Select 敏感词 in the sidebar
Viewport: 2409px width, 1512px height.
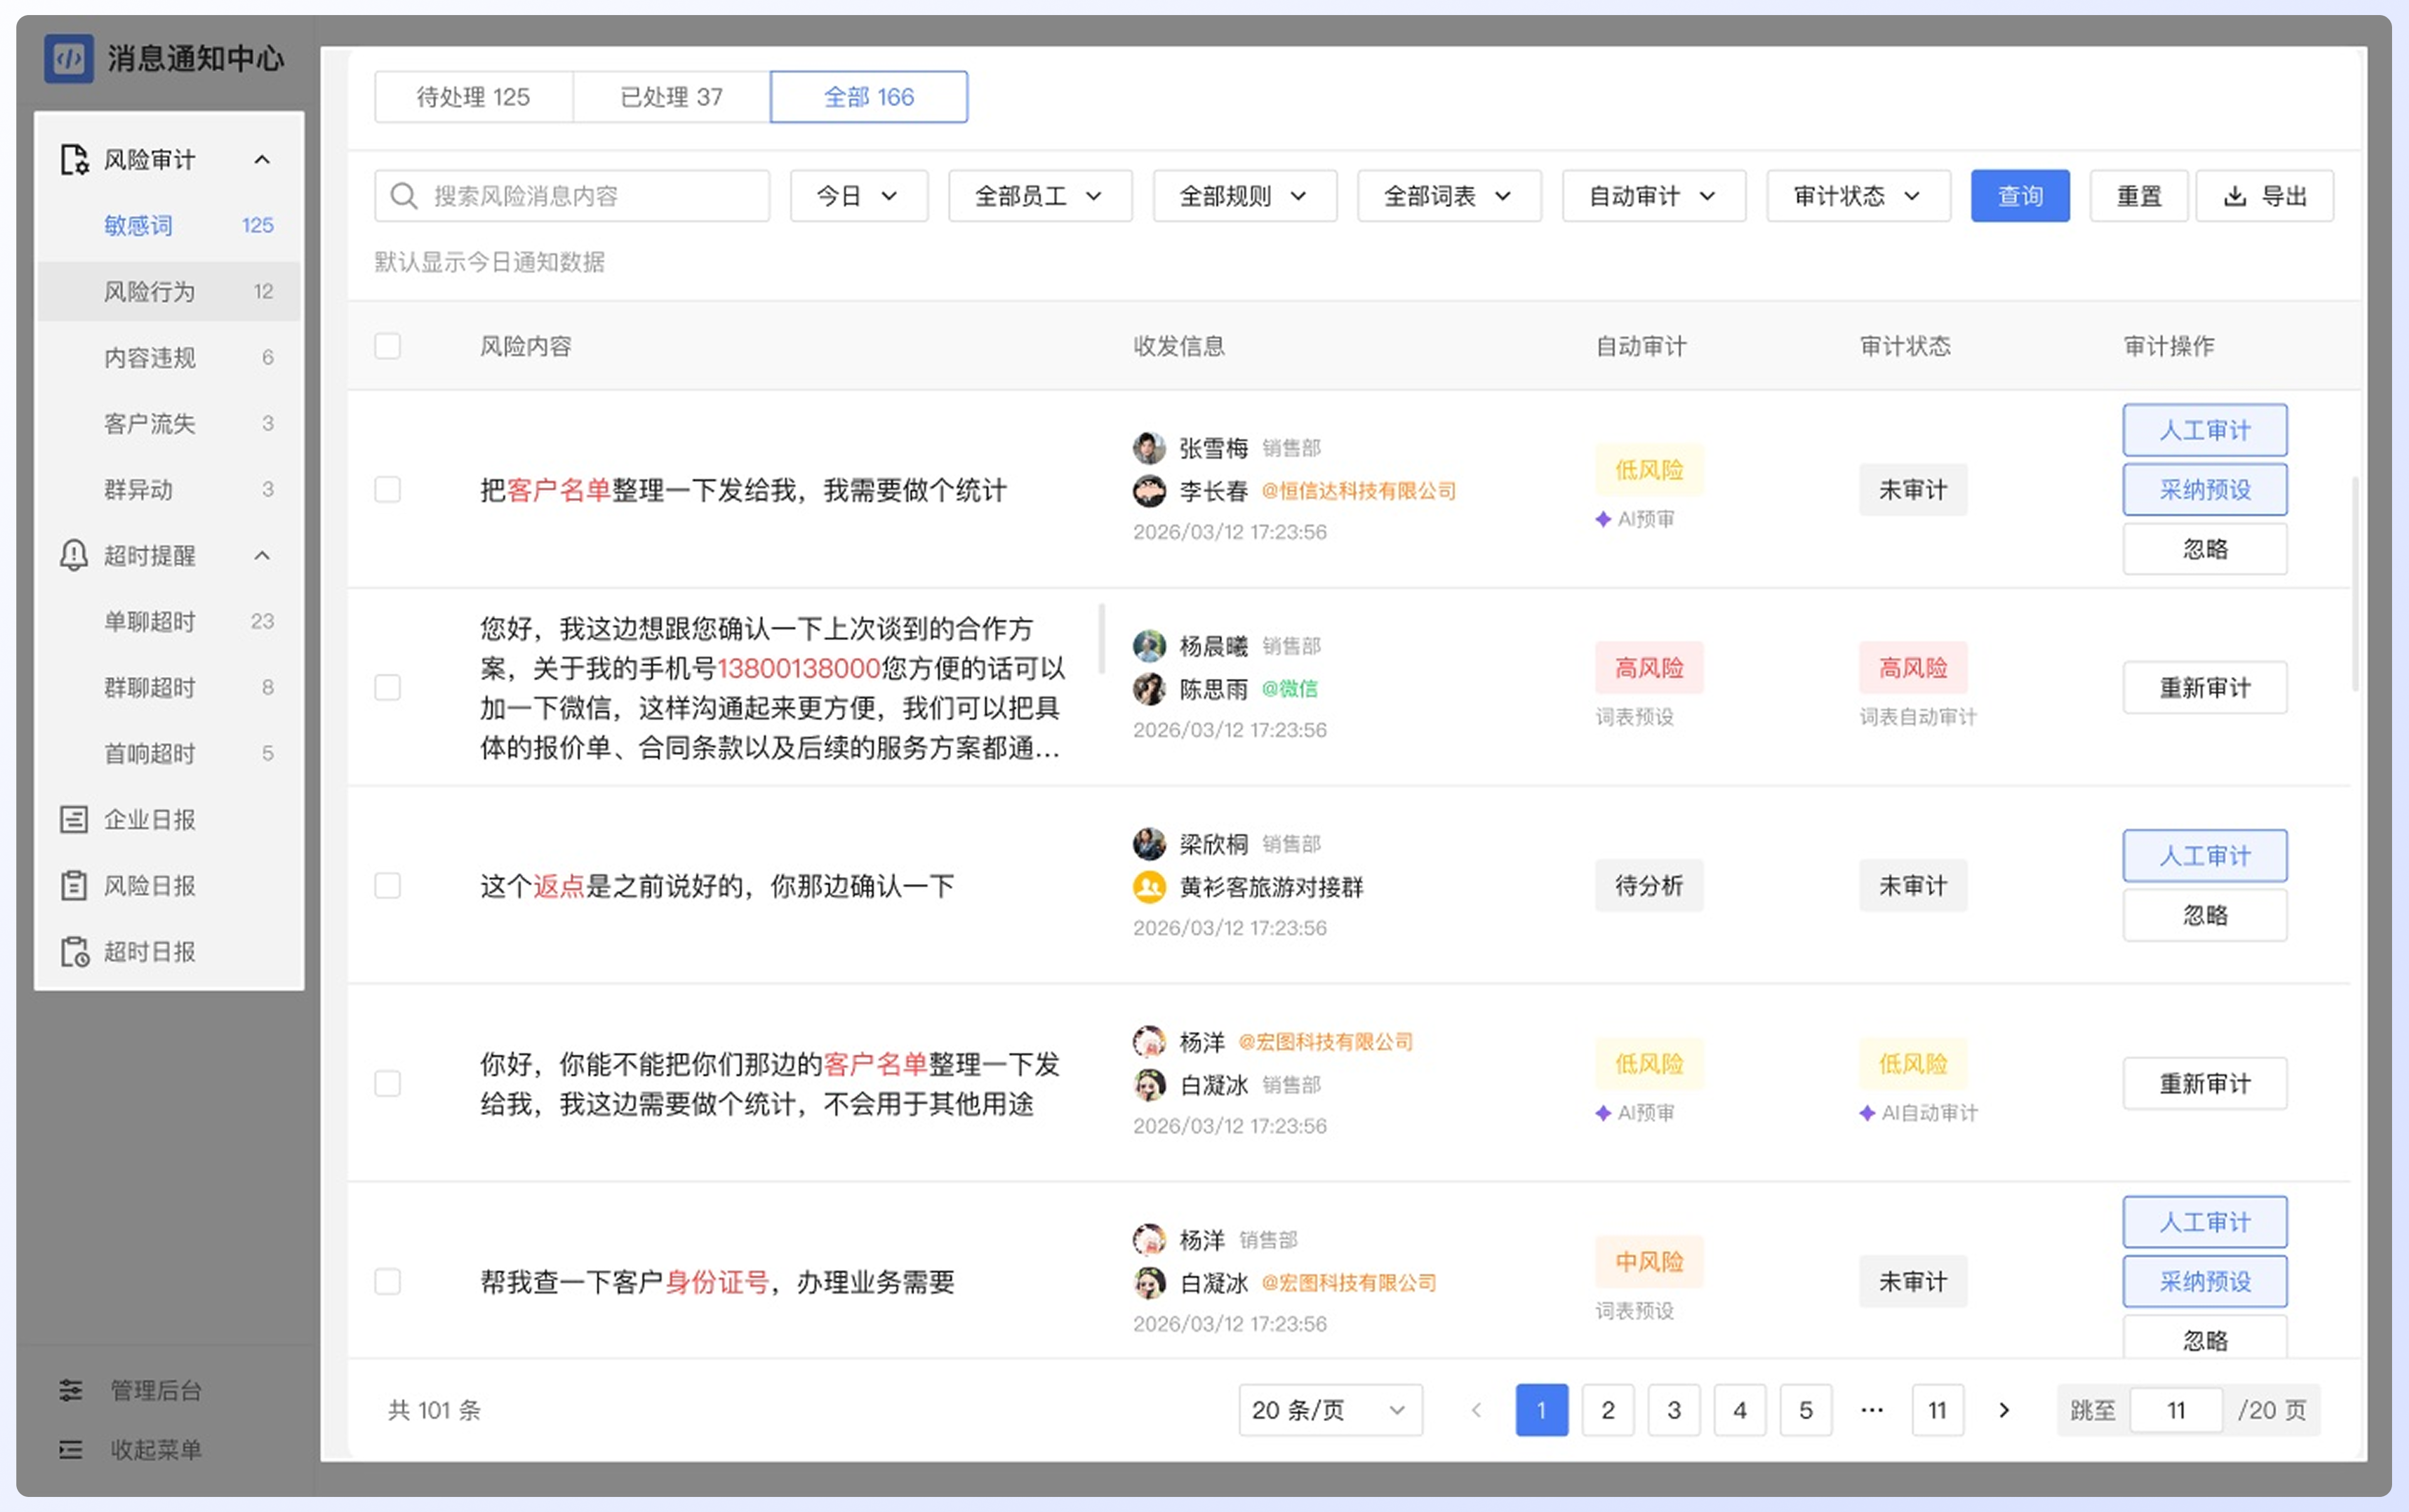169,225
